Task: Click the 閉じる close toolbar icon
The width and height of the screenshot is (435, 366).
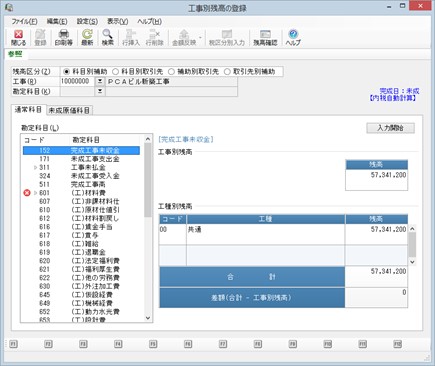Action: 18,38
